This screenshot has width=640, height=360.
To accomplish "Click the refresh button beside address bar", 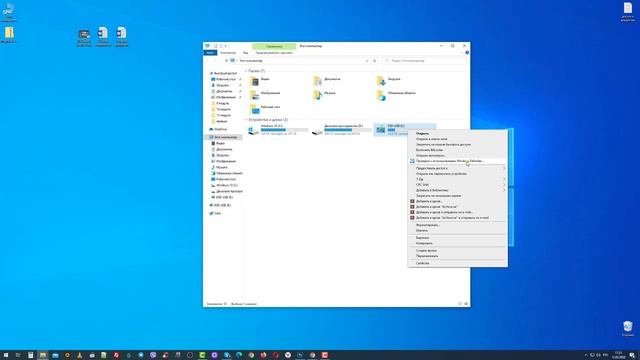I will [x=374, y=61].
